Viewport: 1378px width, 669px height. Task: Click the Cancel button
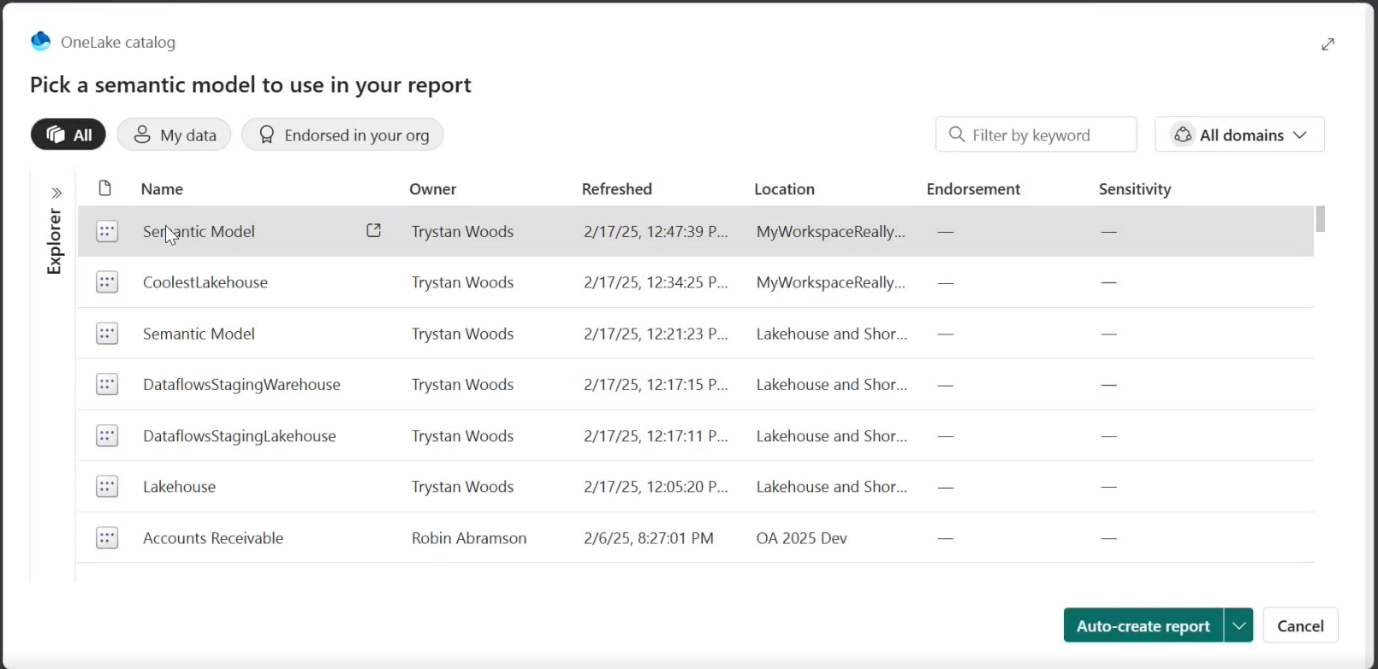tap(1299, 625)
